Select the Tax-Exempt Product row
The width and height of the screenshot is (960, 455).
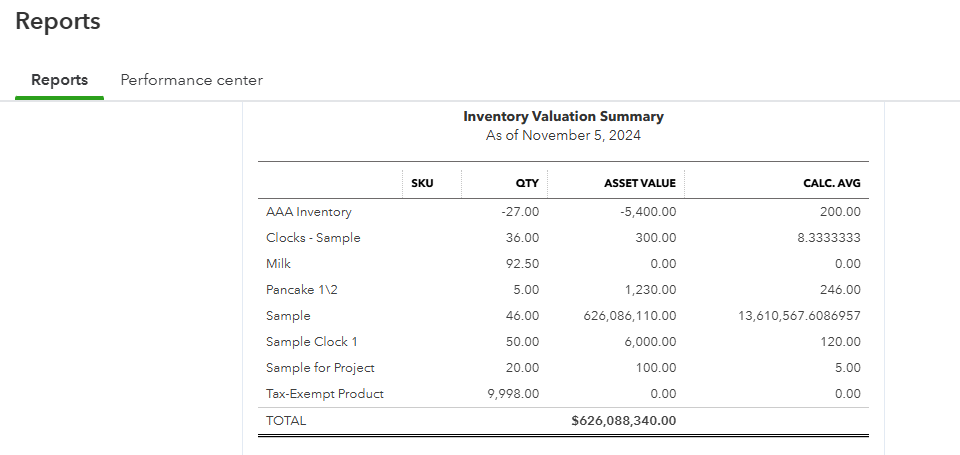coord(325,394)
